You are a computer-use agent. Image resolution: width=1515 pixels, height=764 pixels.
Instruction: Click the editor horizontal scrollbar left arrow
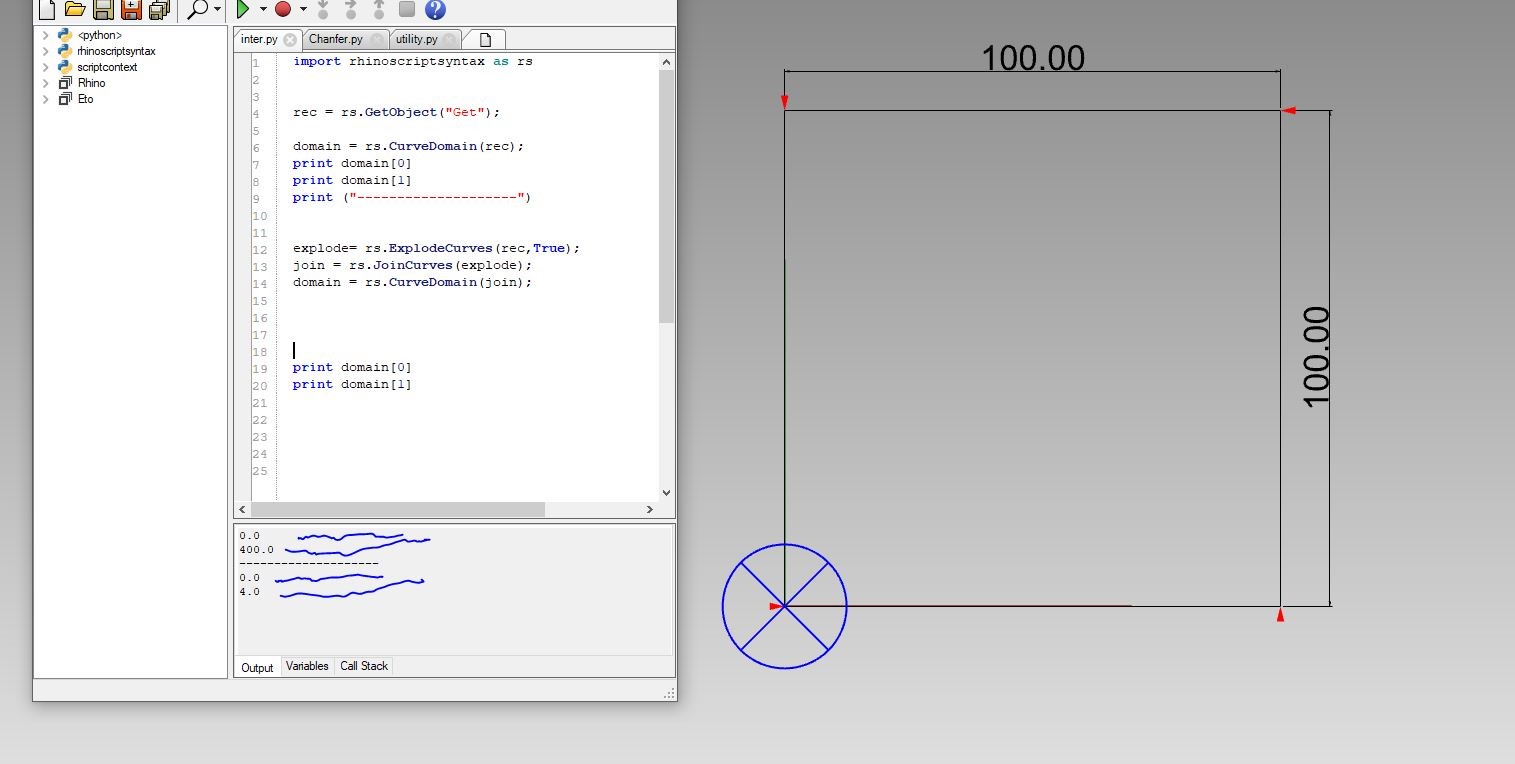point(243,509)
